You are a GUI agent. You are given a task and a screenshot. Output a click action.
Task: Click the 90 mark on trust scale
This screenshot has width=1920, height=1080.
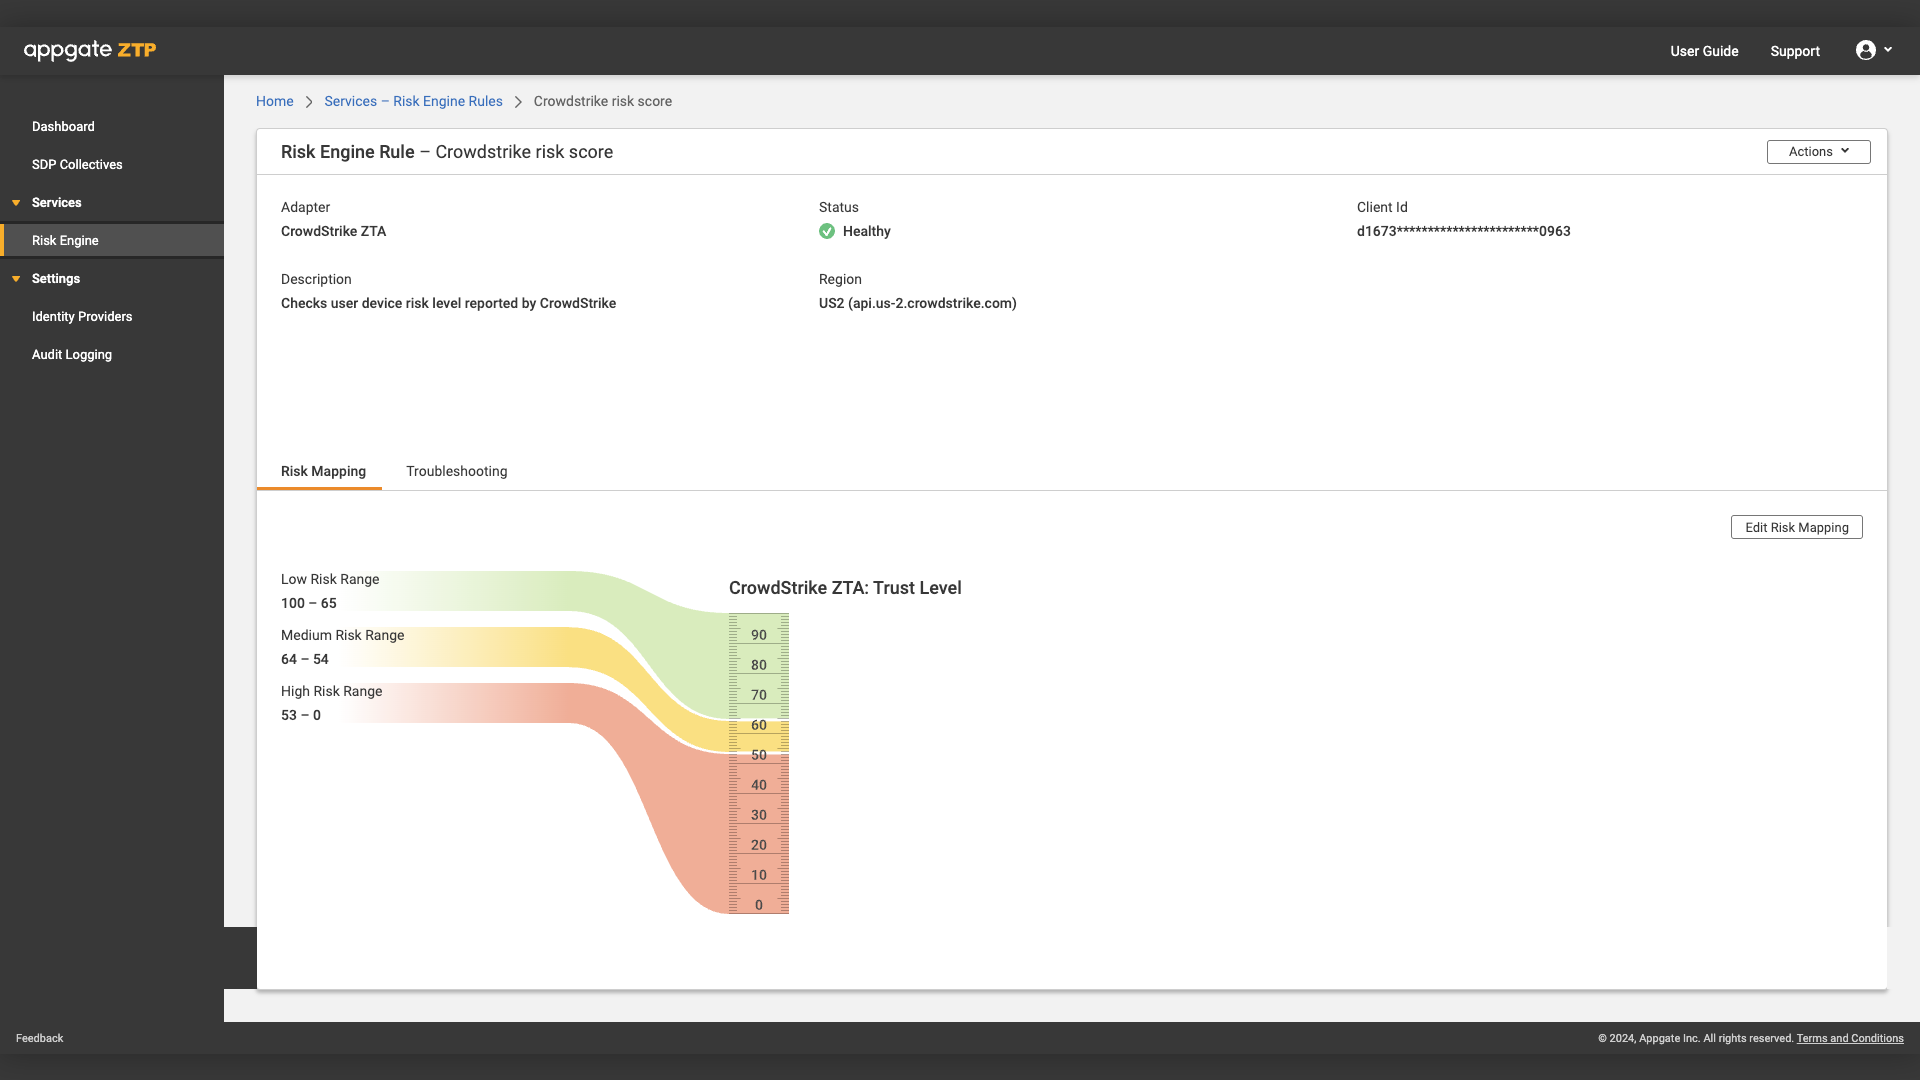pyautogui.click(x=759, y=635)
